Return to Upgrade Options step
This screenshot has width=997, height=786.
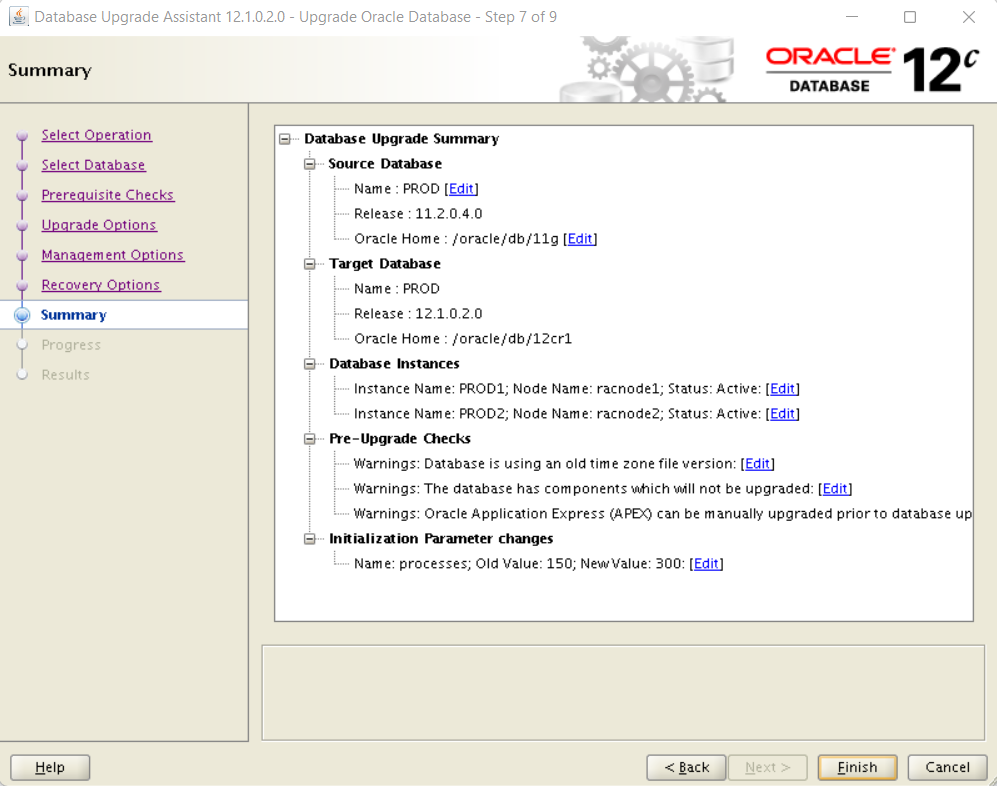click(99, 224)
